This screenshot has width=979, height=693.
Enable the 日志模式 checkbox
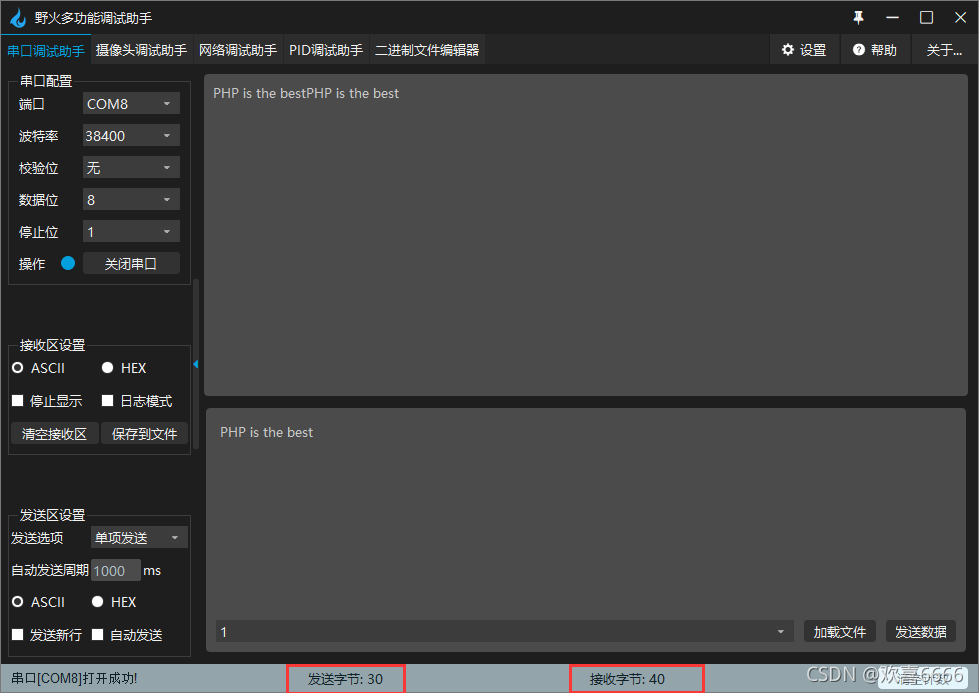pyautogui.click(x=107, y=401)
